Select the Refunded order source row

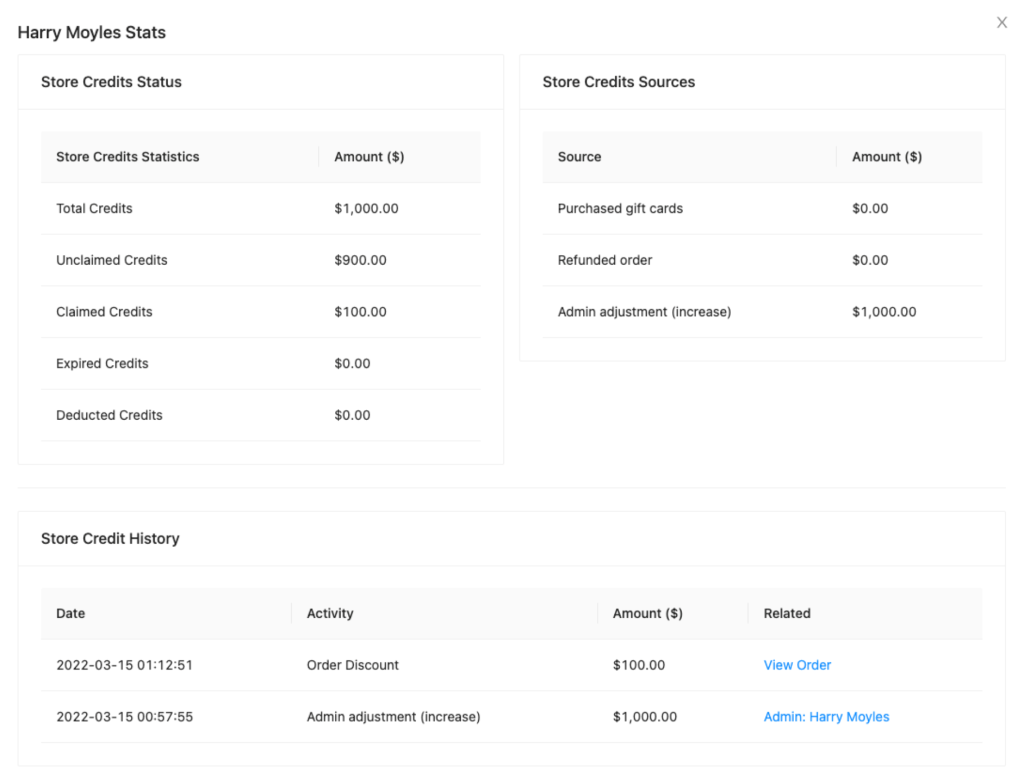[605, 260]
